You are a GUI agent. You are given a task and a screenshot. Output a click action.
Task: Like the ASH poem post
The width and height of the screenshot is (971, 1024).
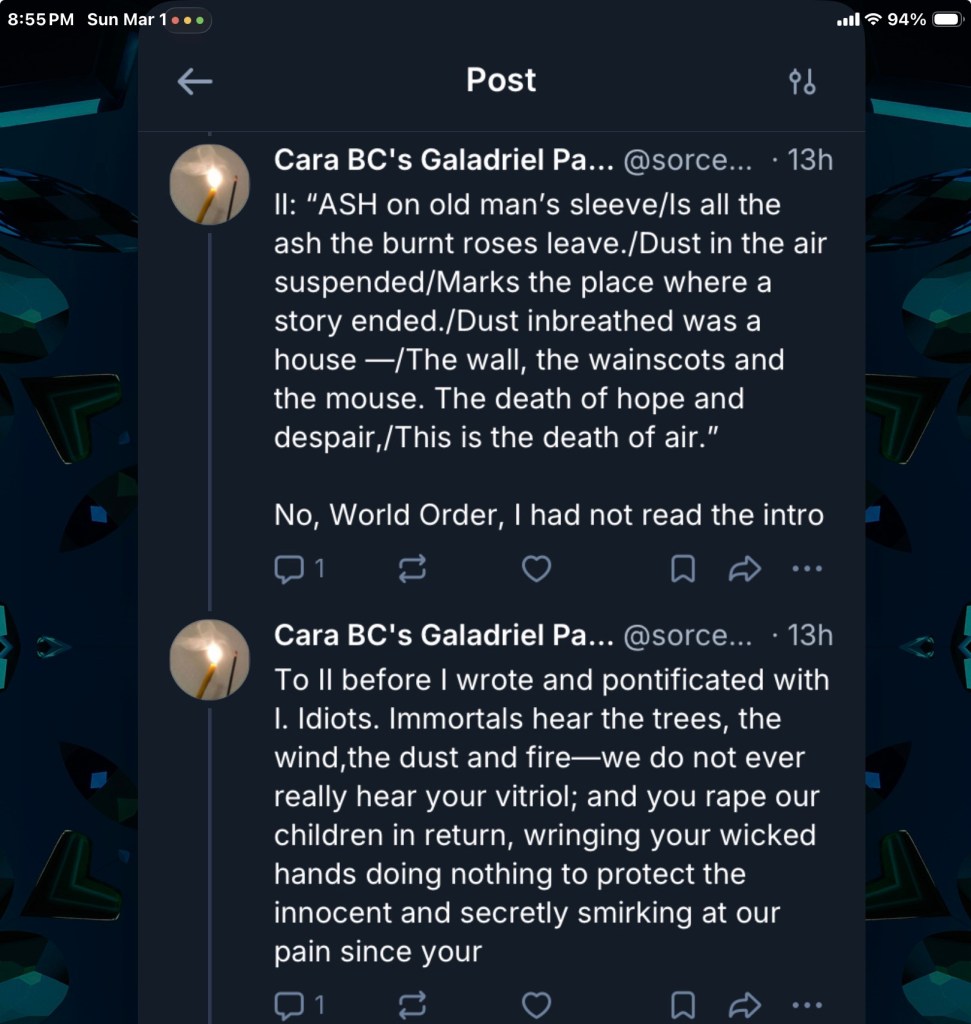tap(537, 569)
